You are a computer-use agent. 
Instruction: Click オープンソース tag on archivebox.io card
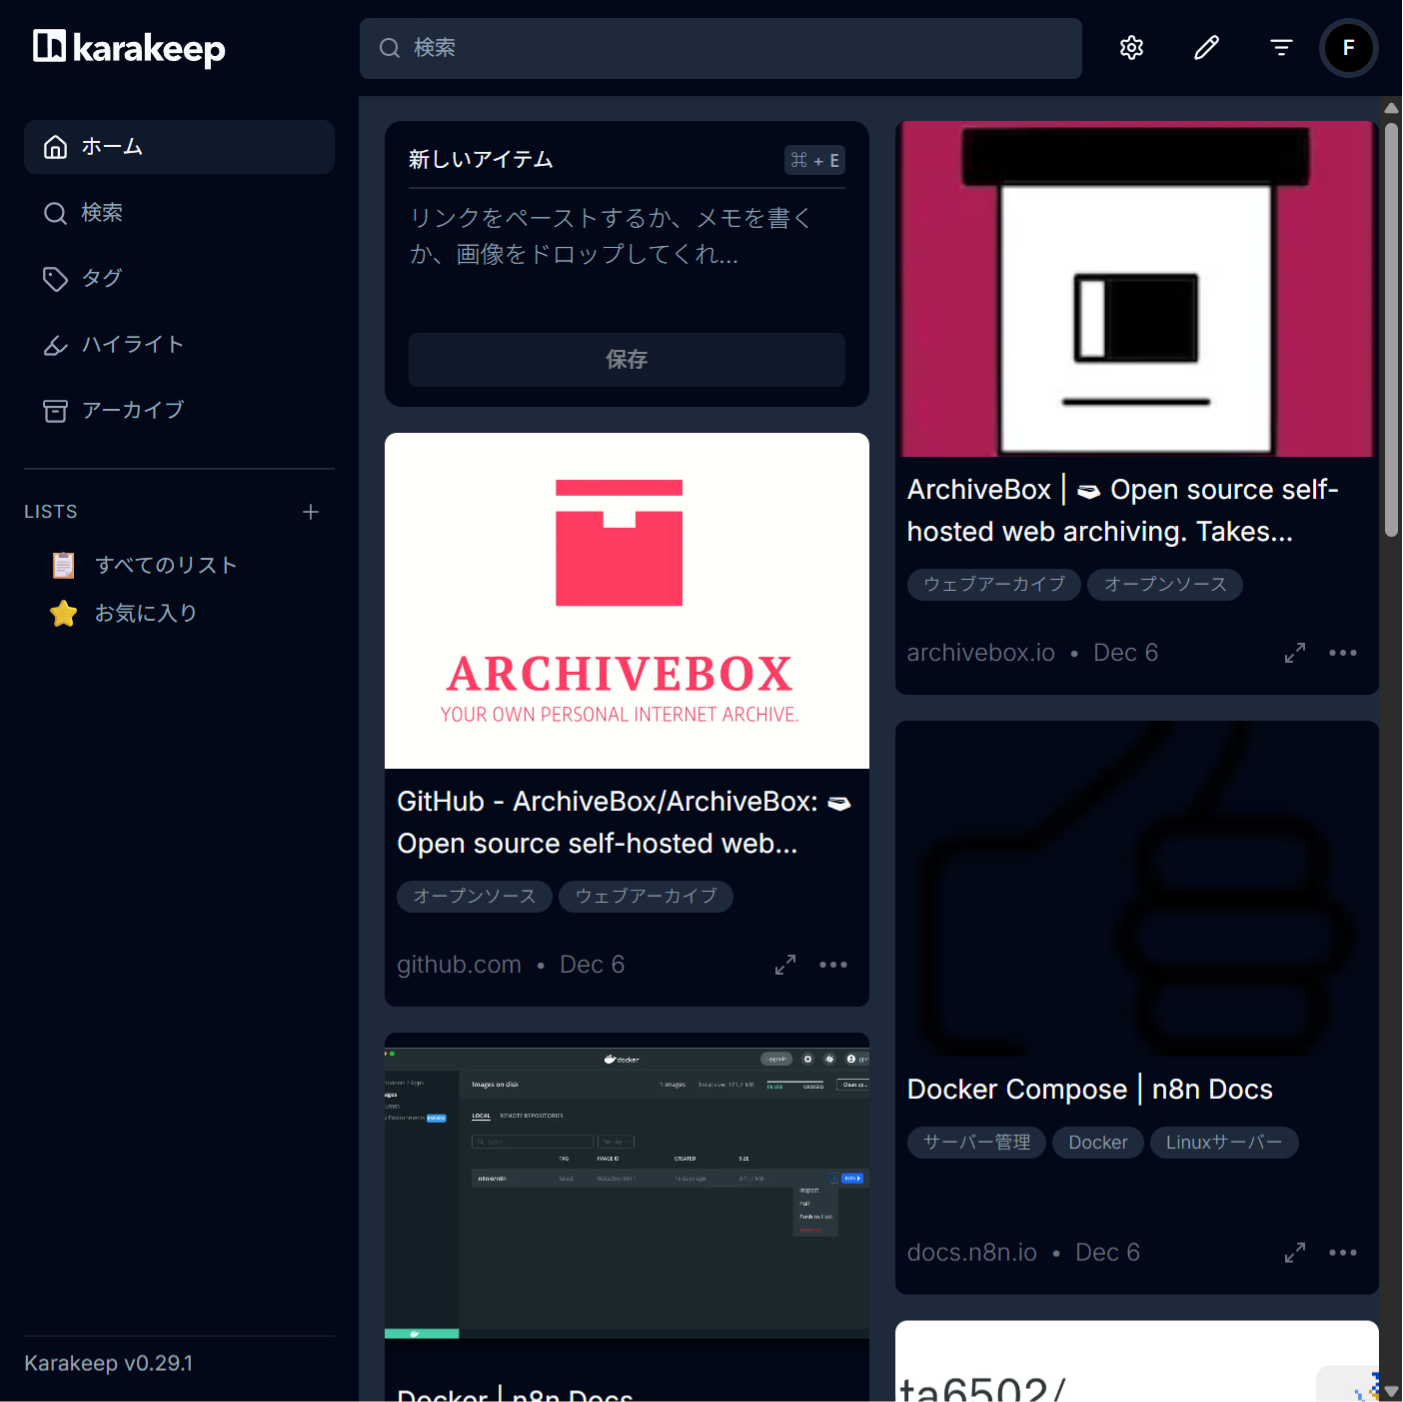(1165, 584)
